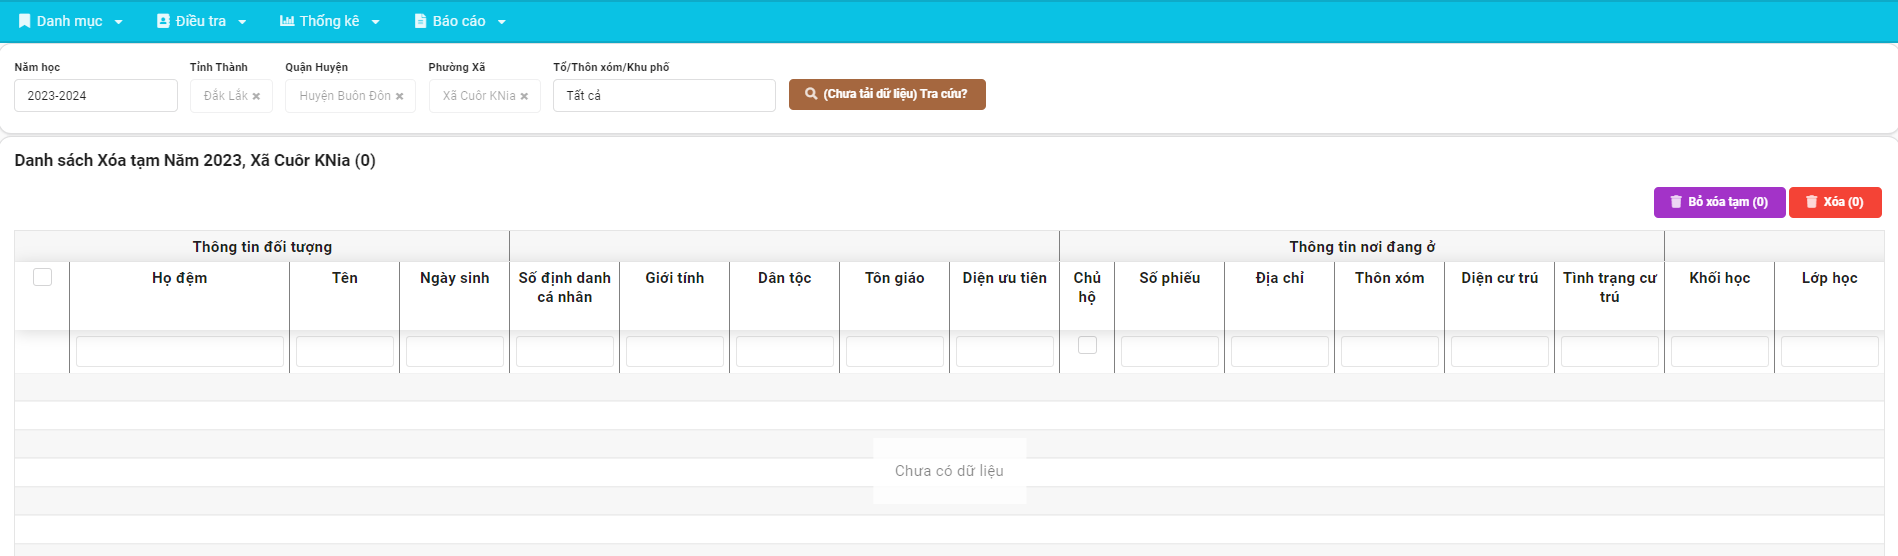Remove the Đắk Lắk province tag
The image size is (1898, 556).
tap(256, 96)
